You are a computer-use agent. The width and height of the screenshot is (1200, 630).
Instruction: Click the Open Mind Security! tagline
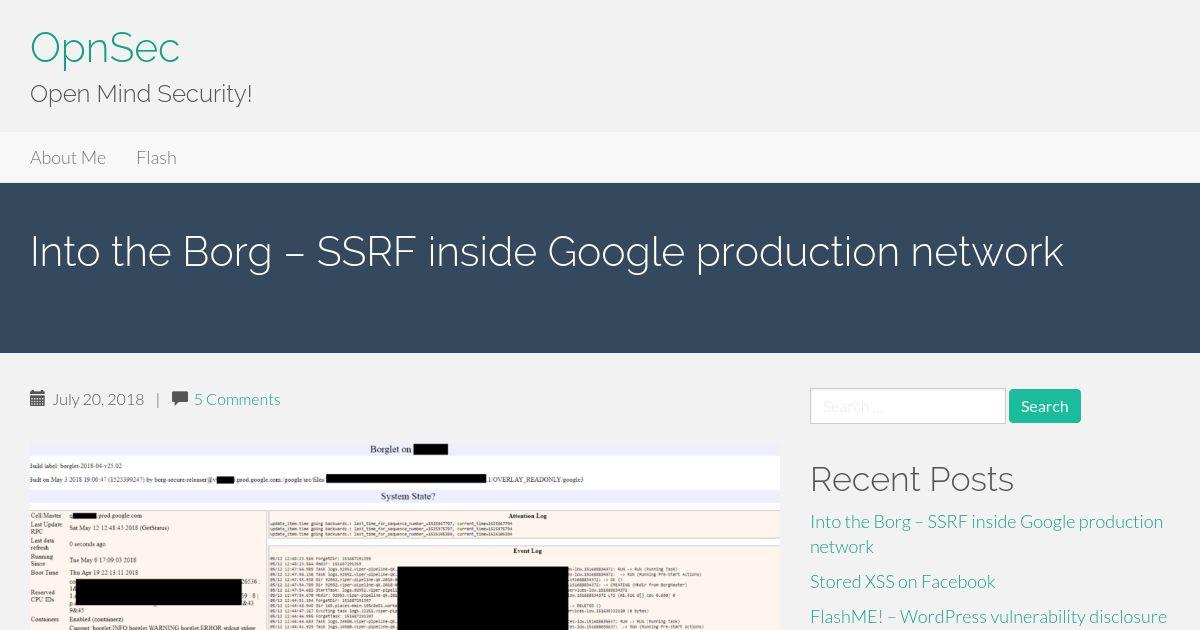pos(141,94)
